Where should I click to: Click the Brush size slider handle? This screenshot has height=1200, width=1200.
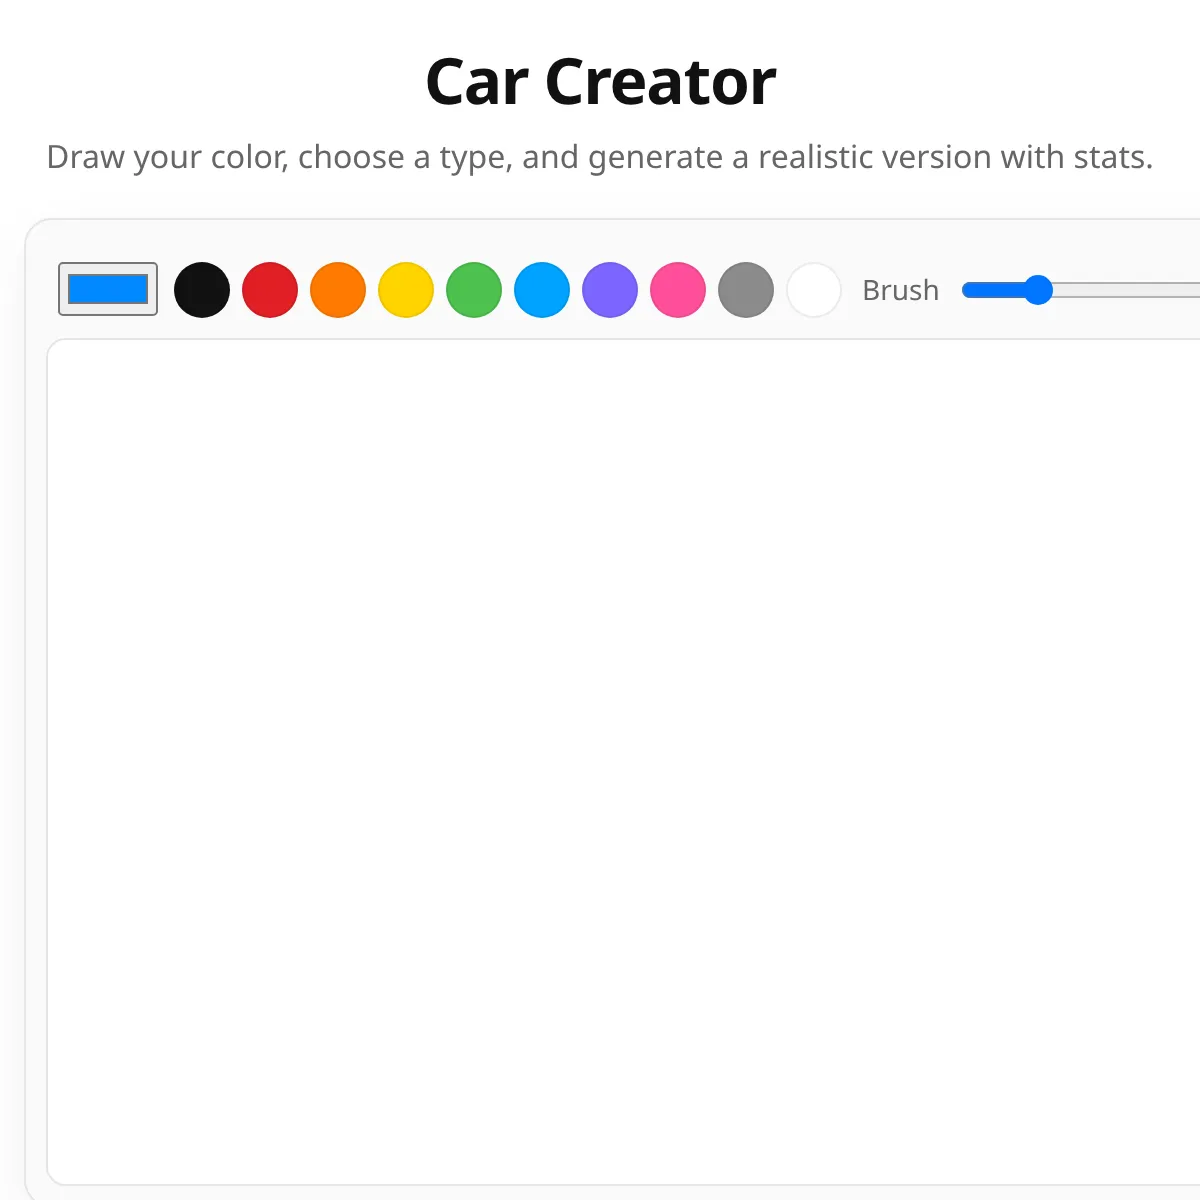pyautogui.click(x=1039, y=290)
